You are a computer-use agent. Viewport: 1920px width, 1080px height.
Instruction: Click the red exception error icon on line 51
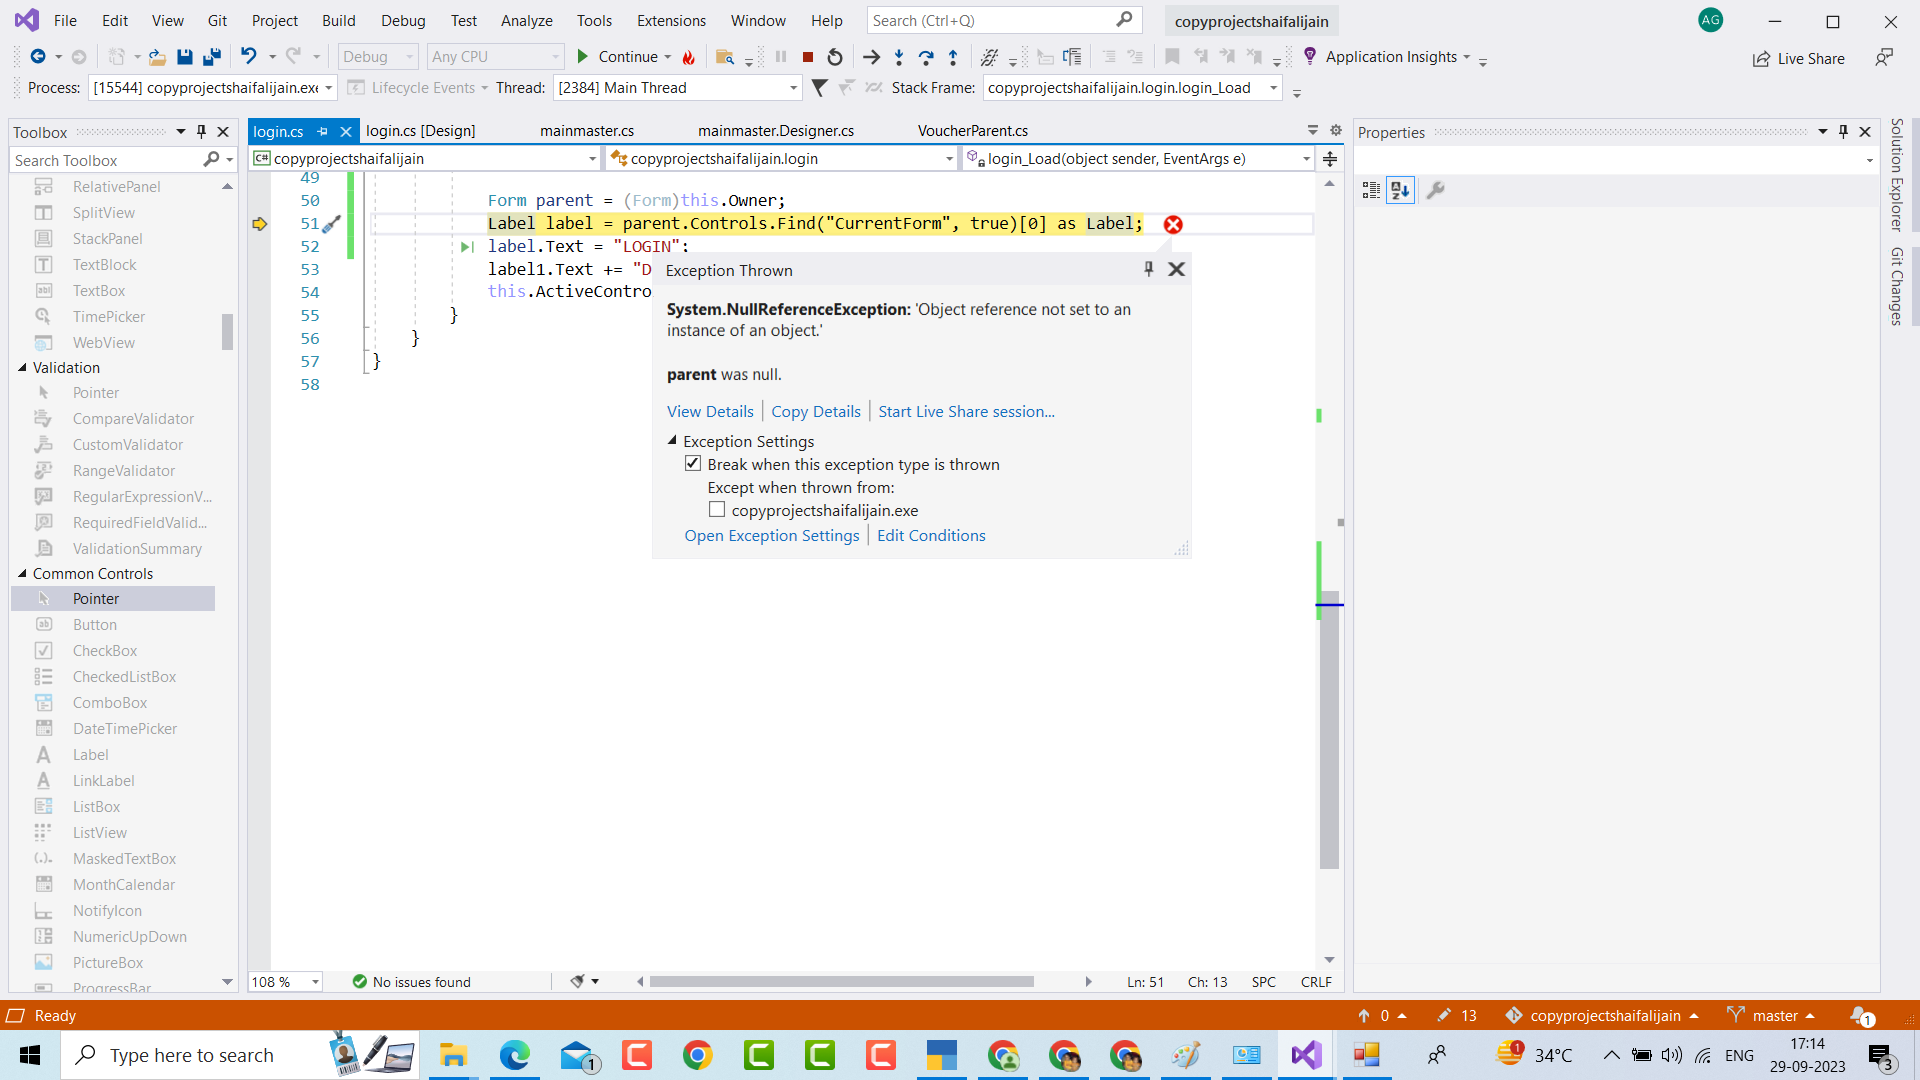coord(1173,224)
